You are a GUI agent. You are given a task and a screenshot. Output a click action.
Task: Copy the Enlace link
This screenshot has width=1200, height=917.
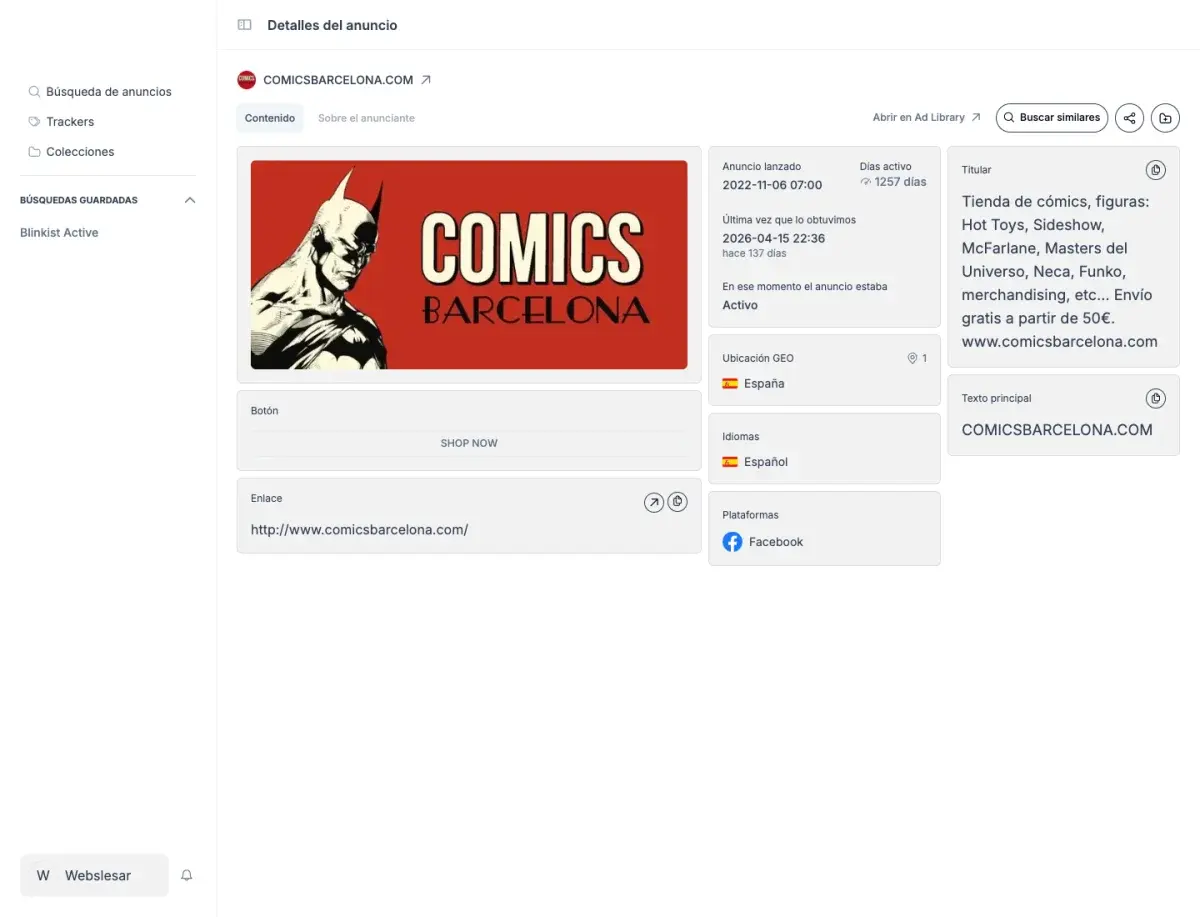(677, 502)
